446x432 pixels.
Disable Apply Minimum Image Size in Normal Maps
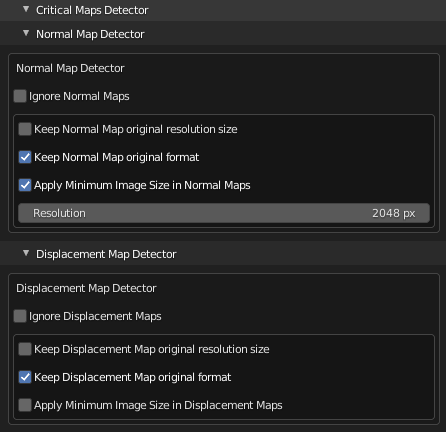coord(25,185)
